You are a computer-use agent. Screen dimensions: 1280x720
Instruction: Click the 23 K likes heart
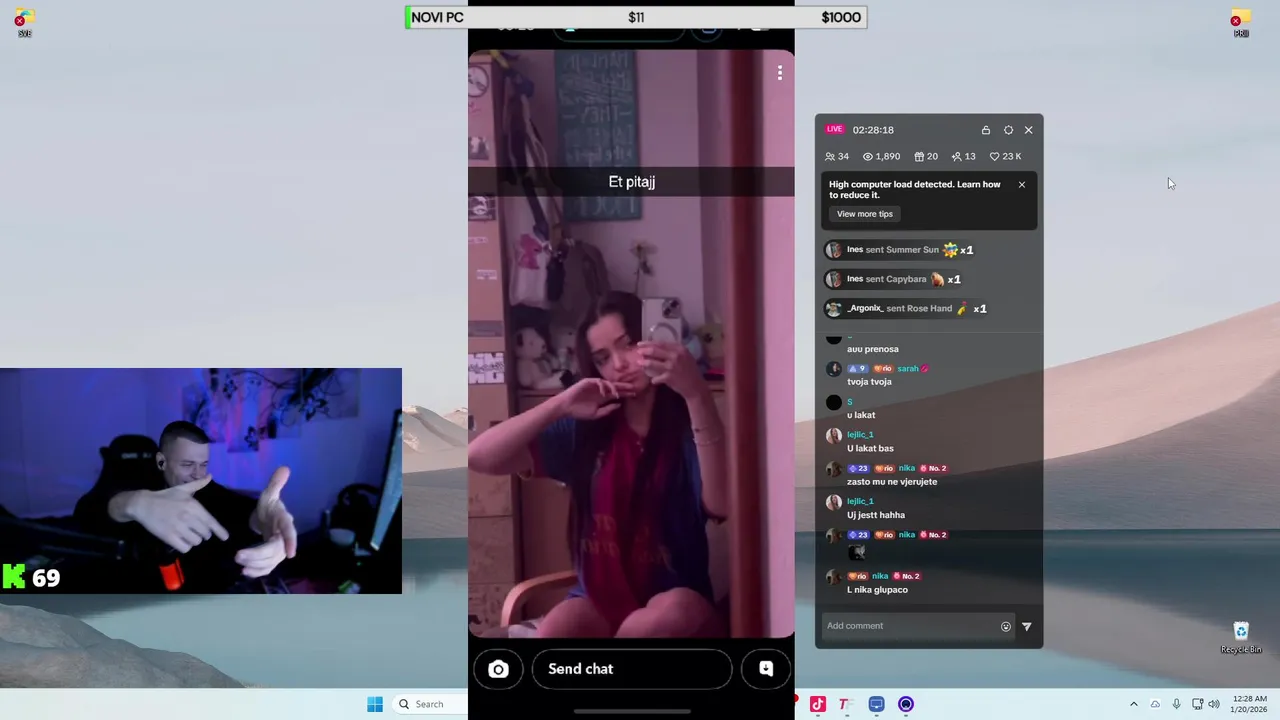pos(1006,157)
